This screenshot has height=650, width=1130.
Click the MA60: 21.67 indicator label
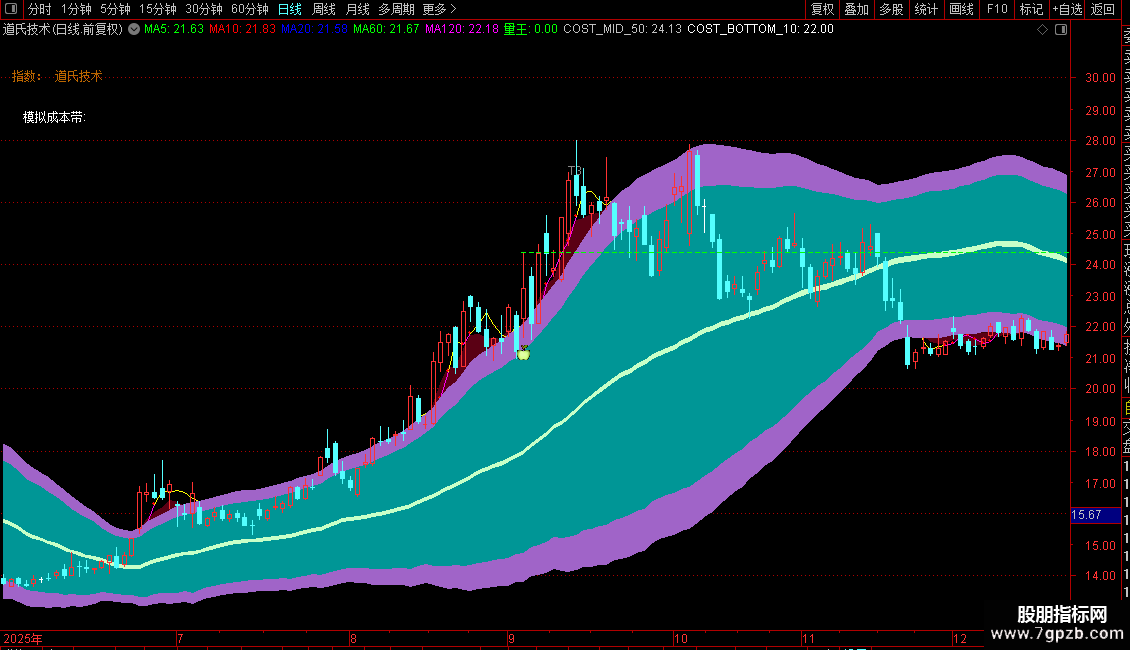click(x=386, y=29)
